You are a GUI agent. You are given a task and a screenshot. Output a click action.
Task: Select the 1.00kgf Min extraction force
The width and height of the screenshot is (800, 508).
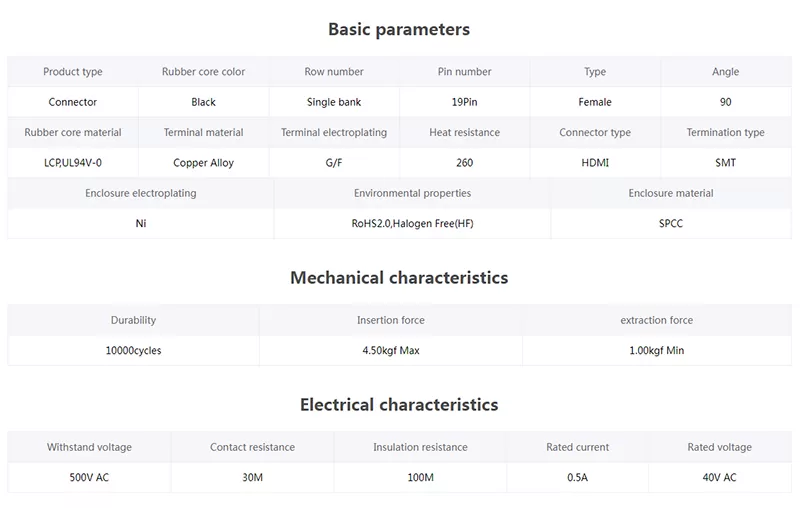point(657,350)
